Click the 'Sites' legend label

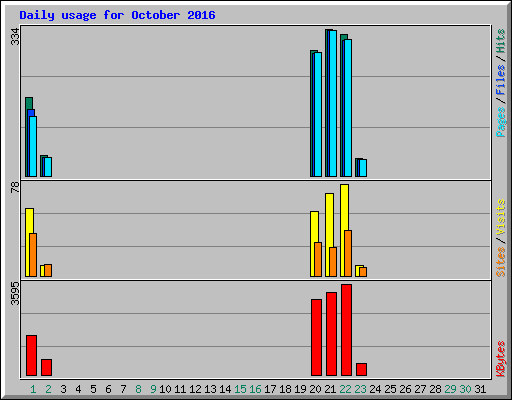click(x=500, y=262)
